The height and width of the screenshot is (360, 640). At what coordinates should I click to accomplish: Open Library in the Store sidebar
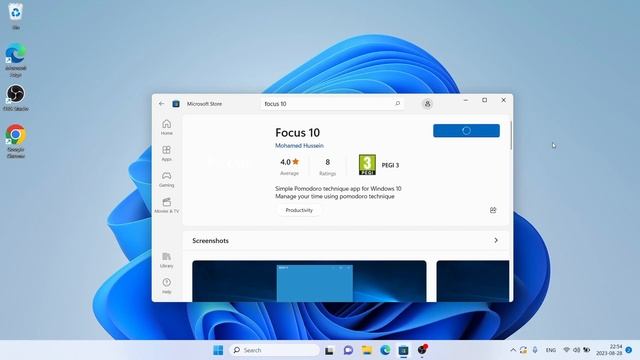(x=167, y=260)
